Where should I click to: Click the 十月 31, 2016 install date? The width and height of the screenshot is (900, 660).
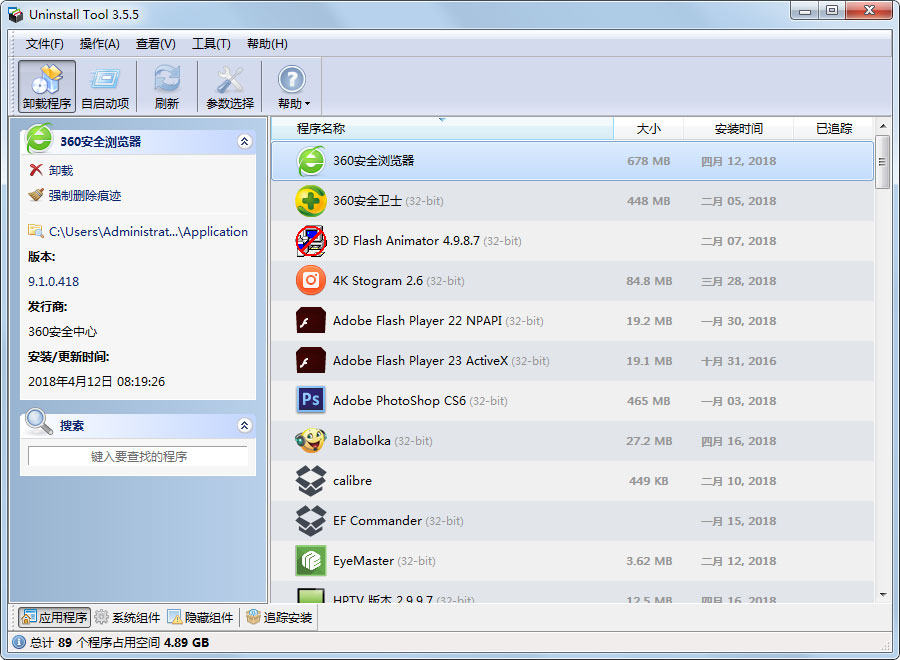tap(738, 361)
